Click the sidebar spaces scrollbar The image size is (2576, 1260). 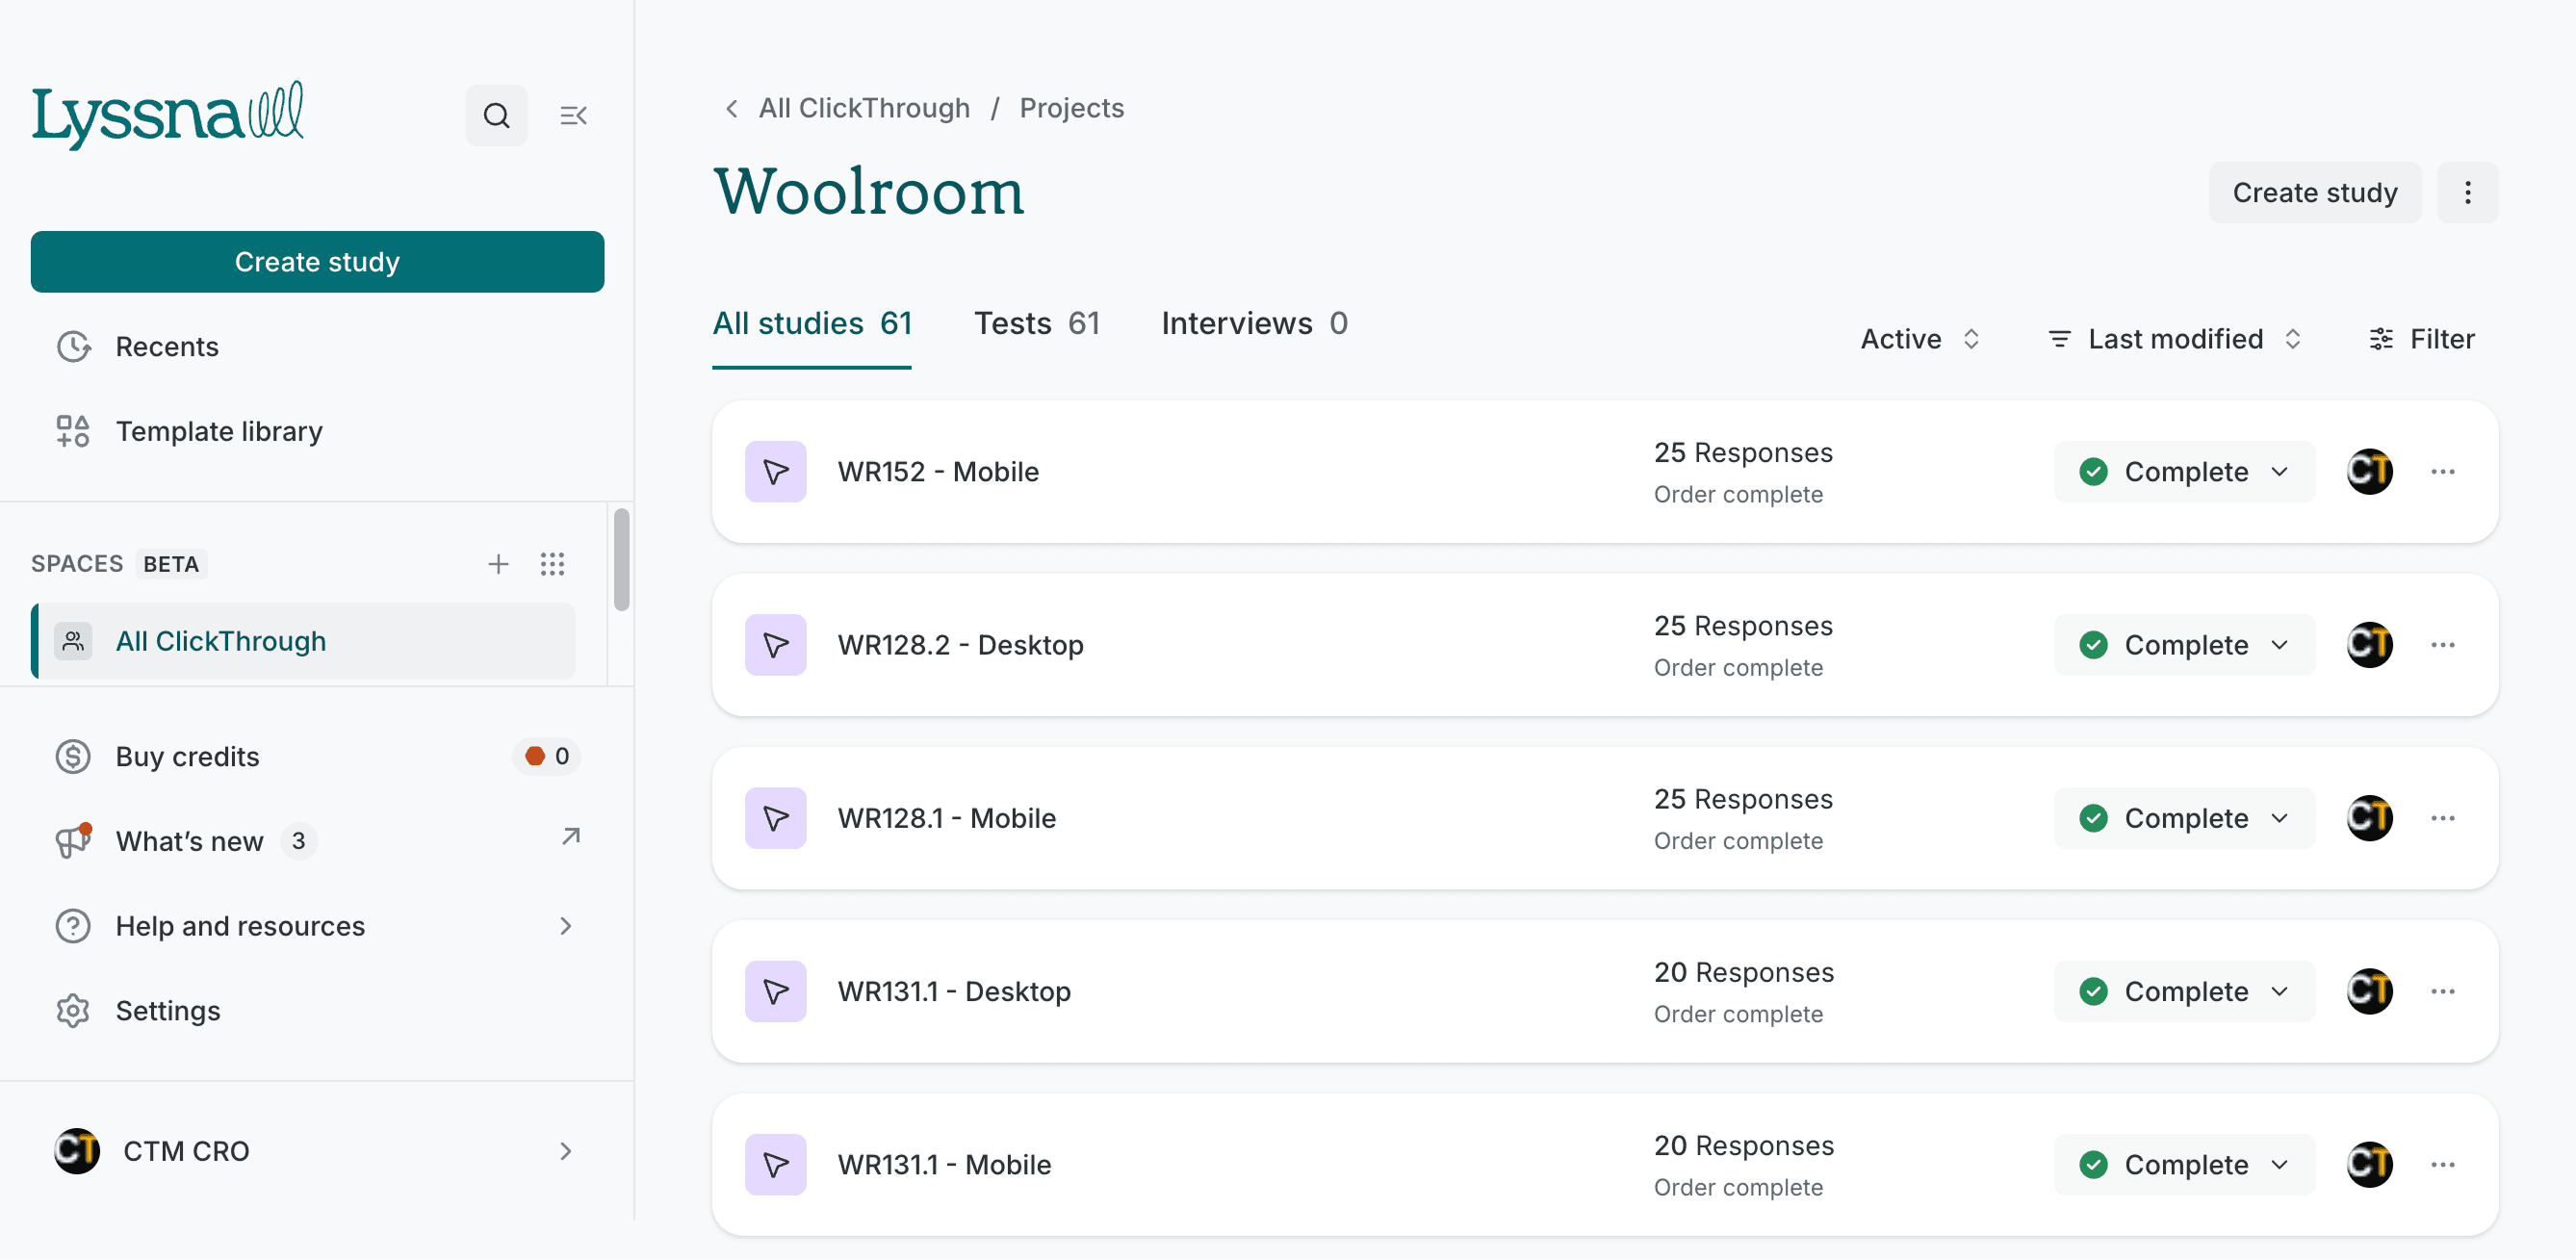(x=621, y=560)
